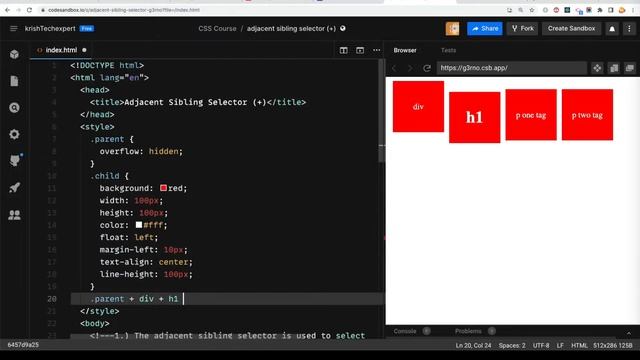This screenshot has width=640, height=360.
Task: Expand the bottom console panel chevron
Action: coord(629,333)
